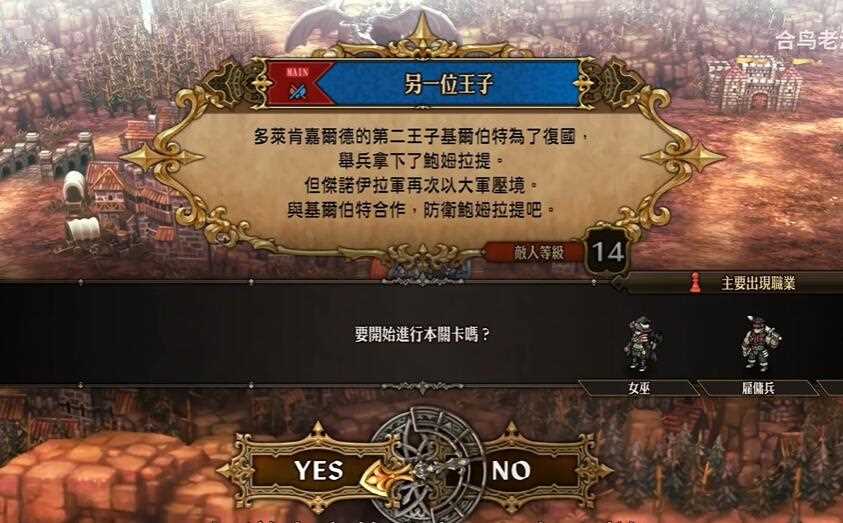
Task: Confirm with the YES button
Action: point(318,470)
